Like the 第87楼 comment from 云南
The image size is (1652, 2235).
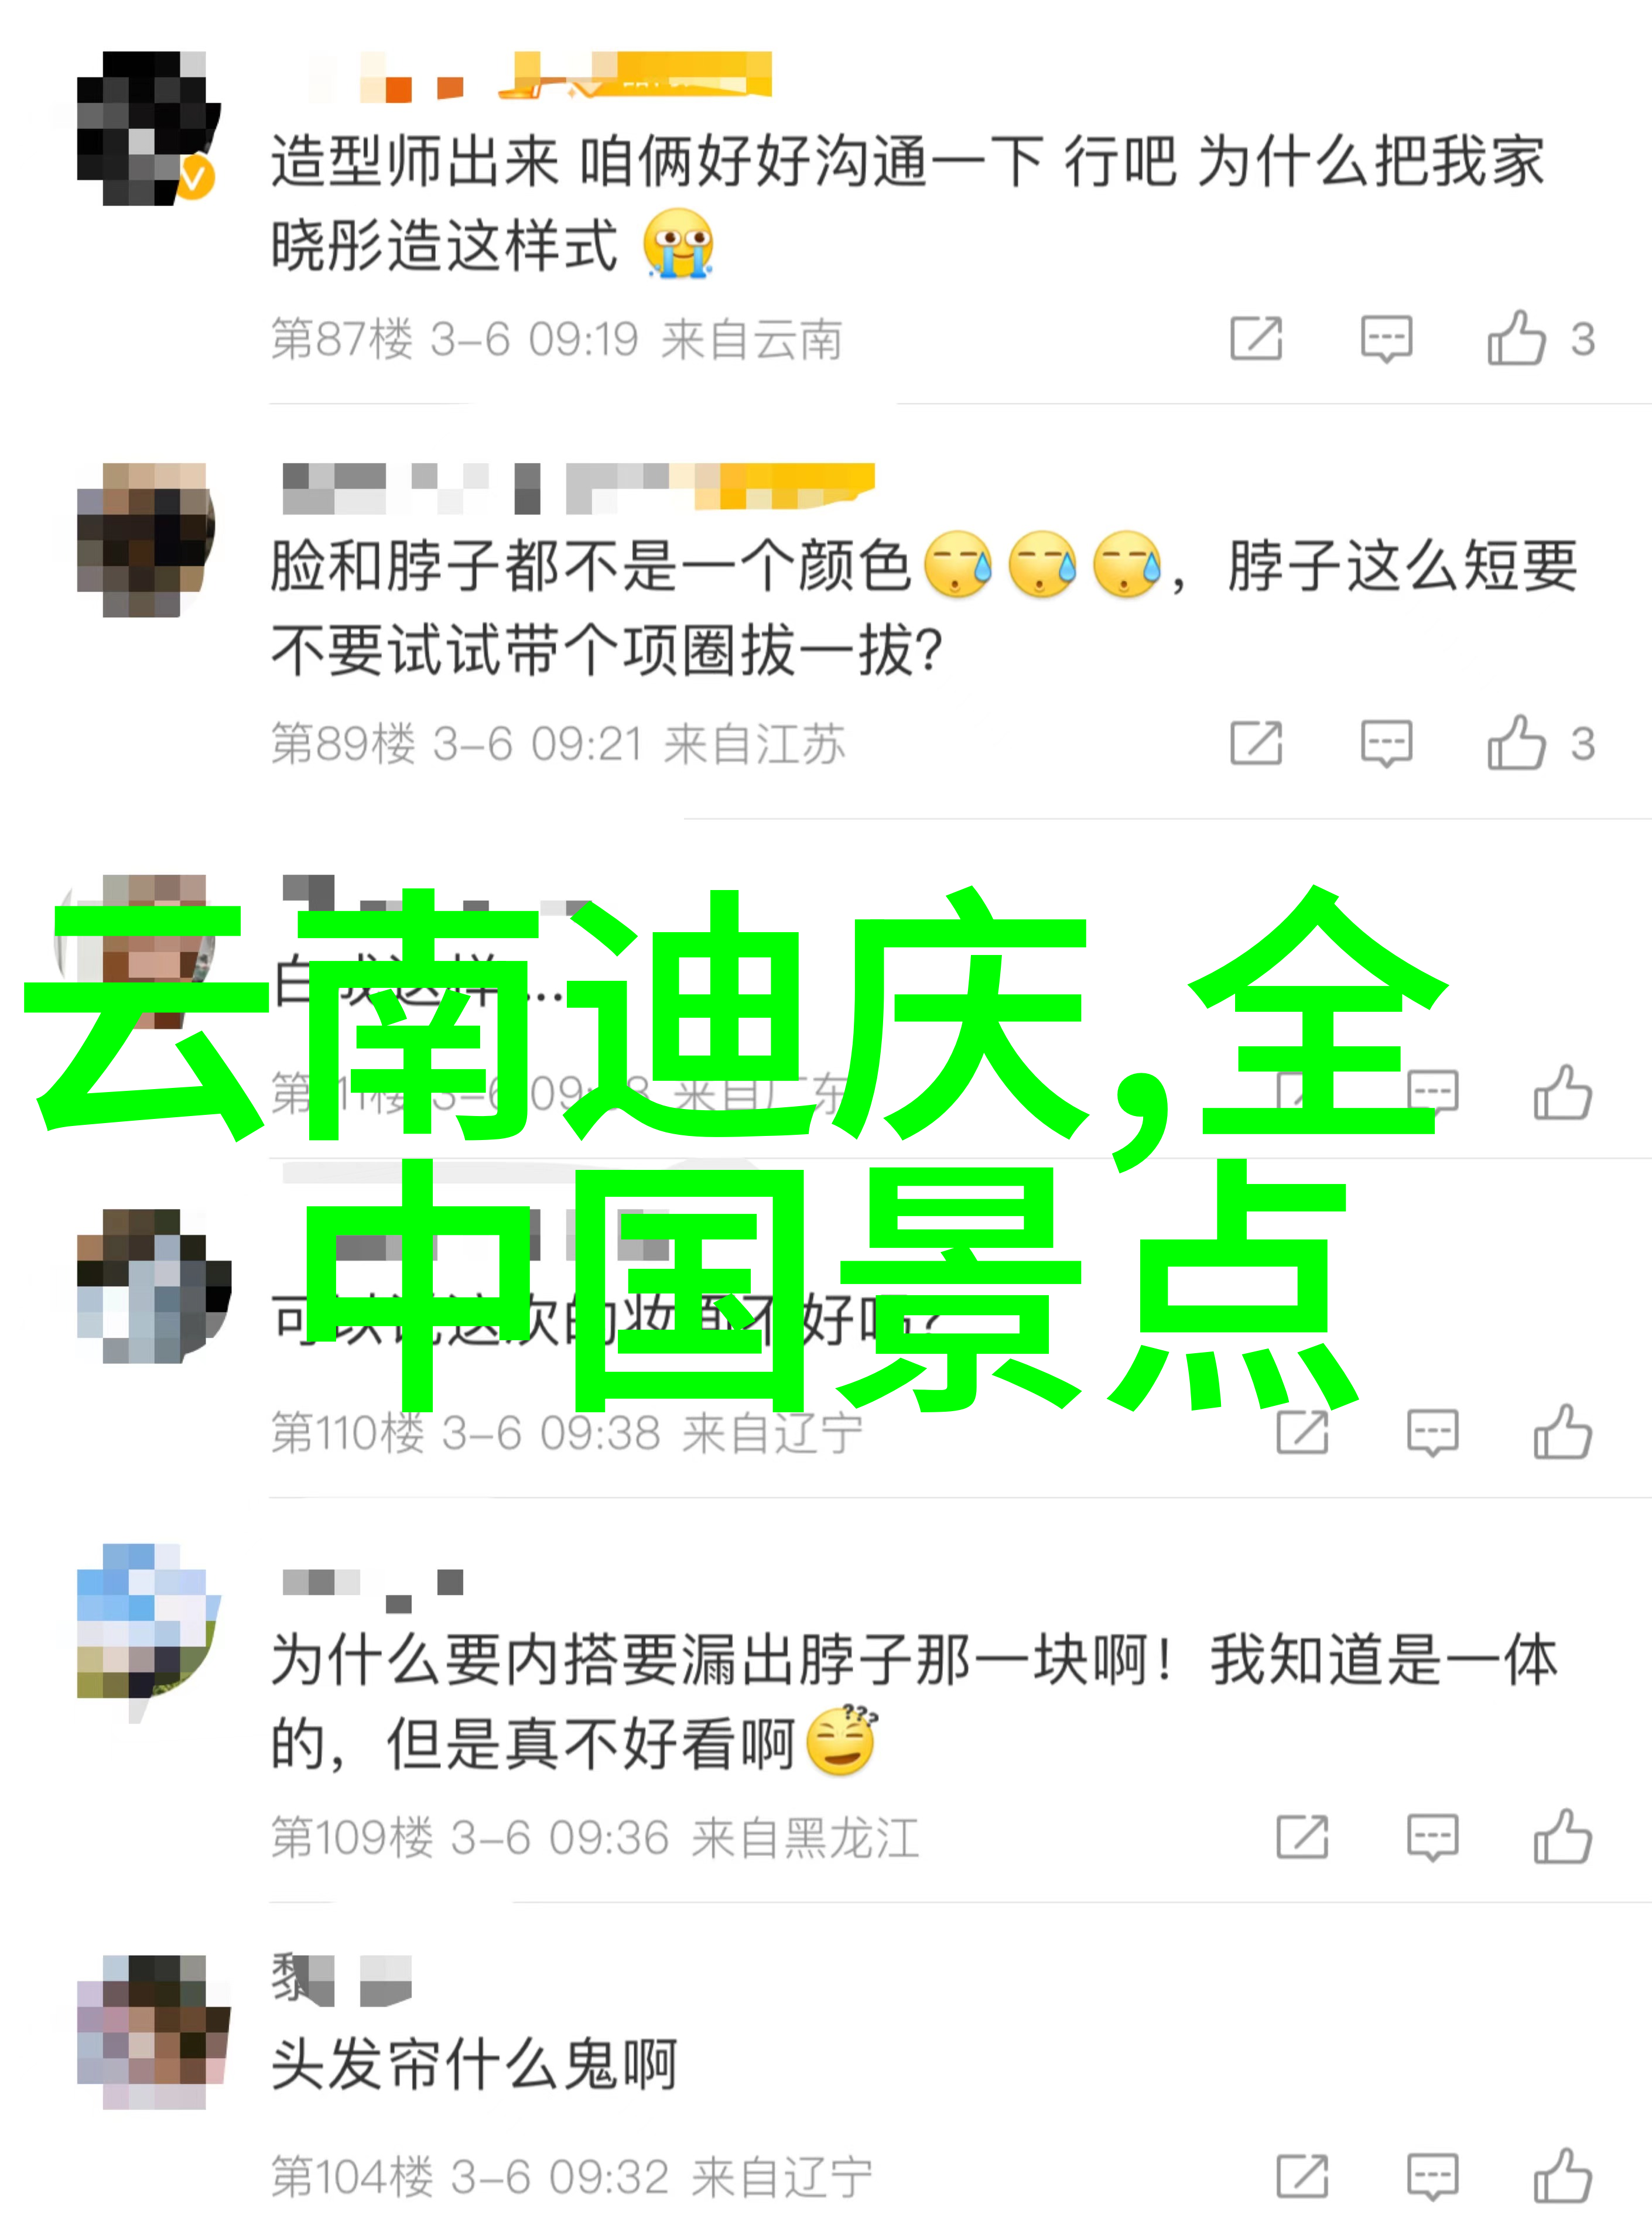tap(1516, 338)
